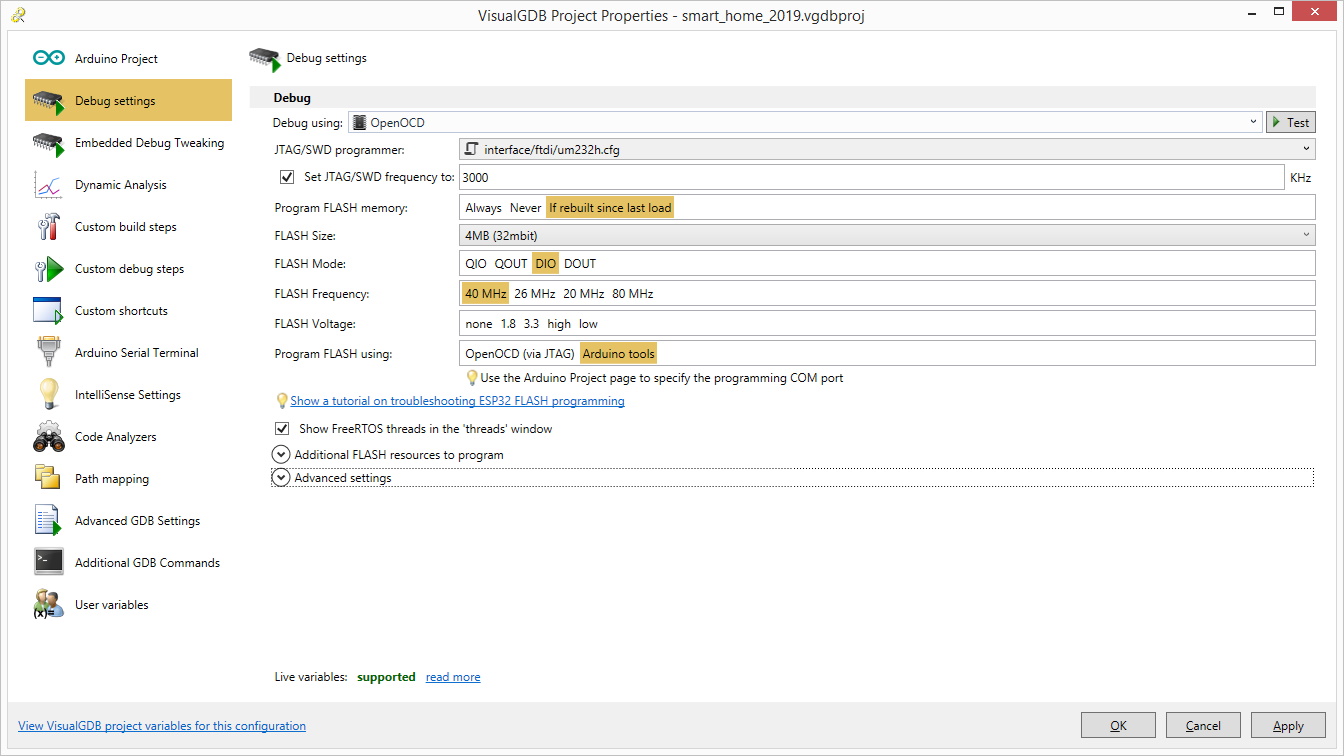
Task: Click the Arduino Serial Terminal connector icon
Action: 49,353
